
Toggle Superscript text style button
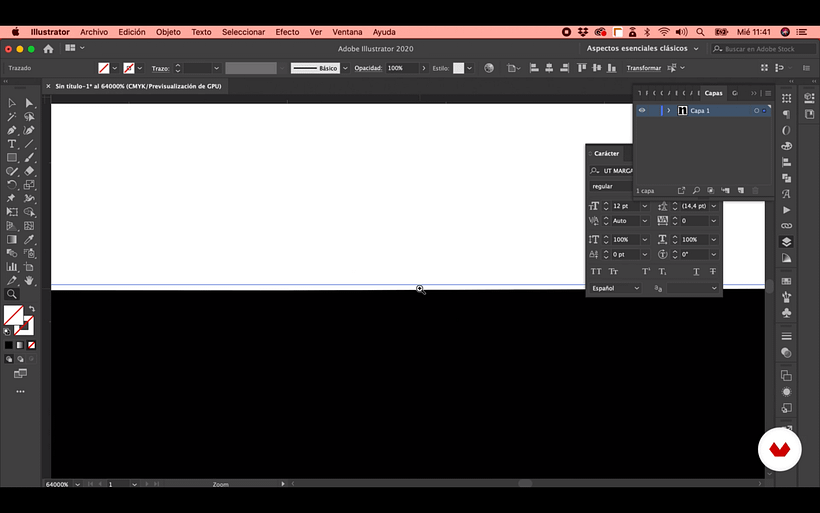646,271
